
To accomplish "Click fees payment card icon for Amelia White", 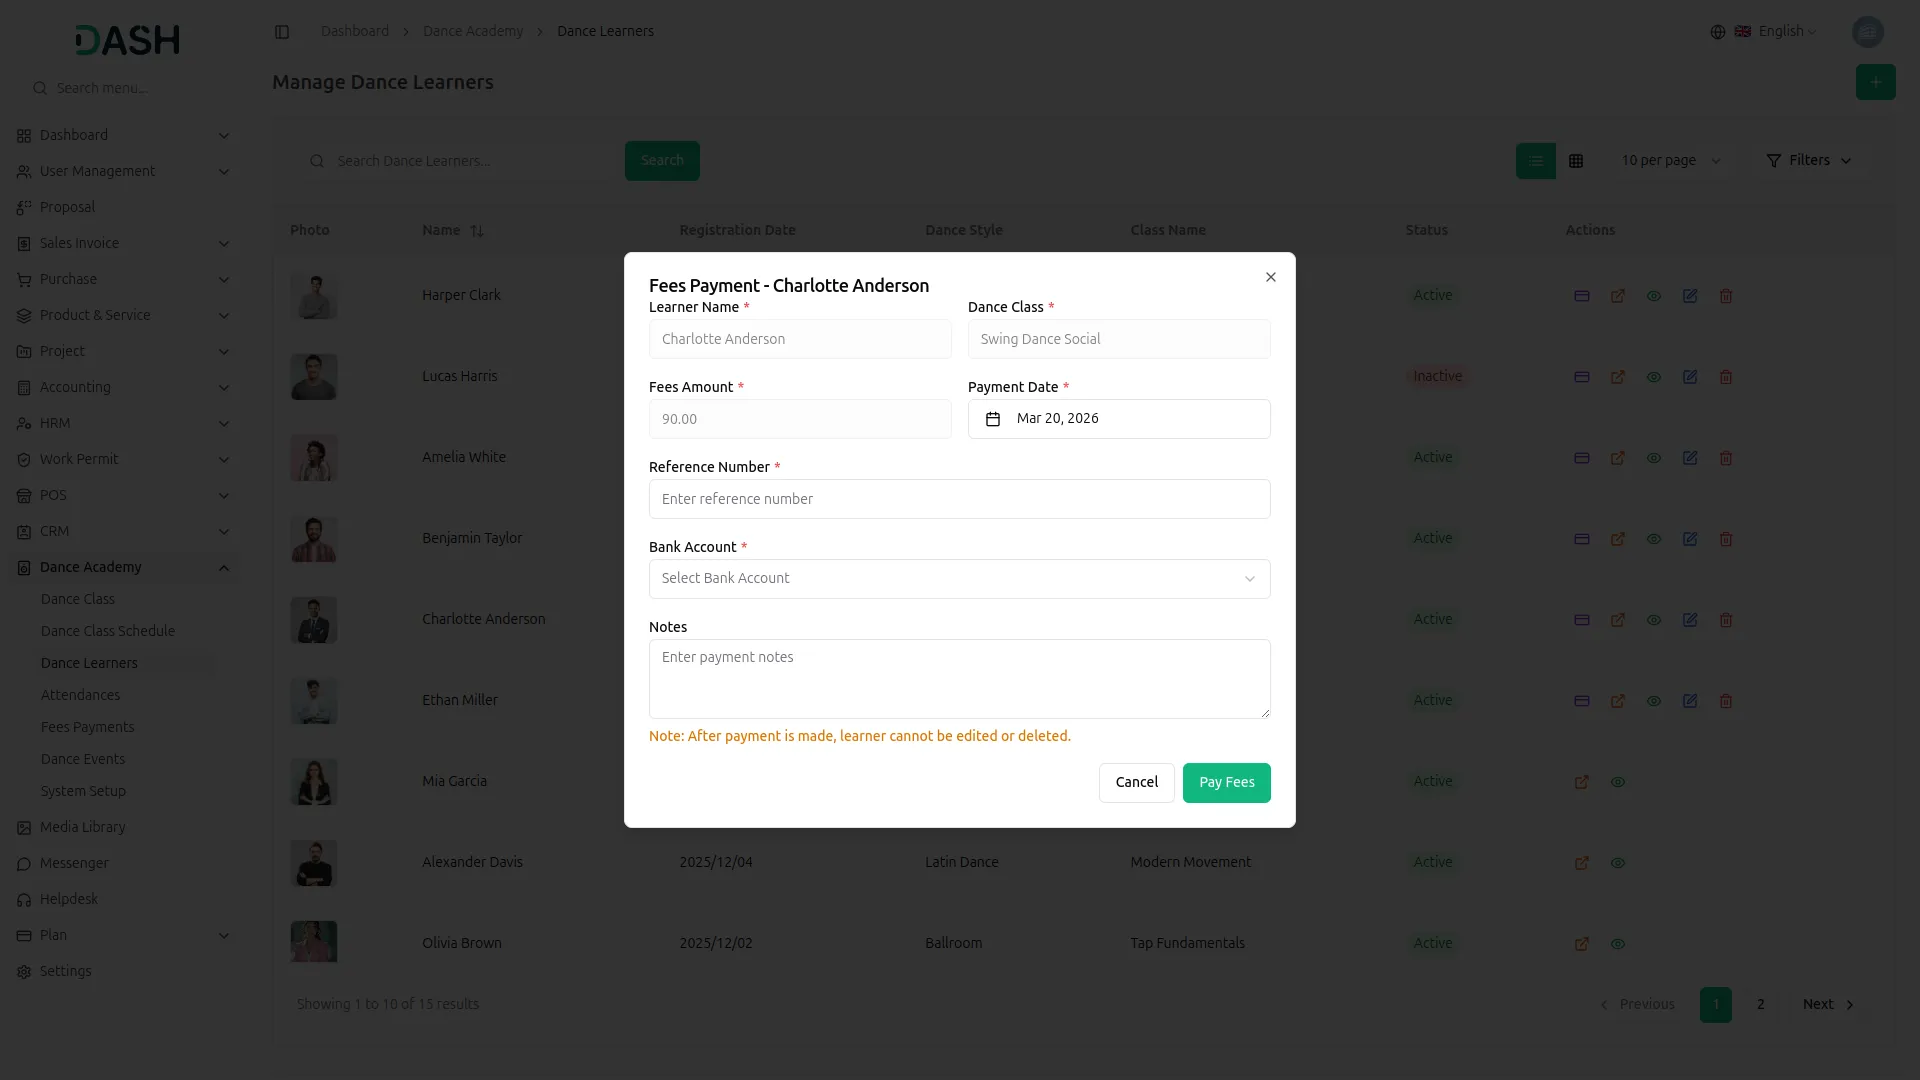I will click(x=1581, y=458).
